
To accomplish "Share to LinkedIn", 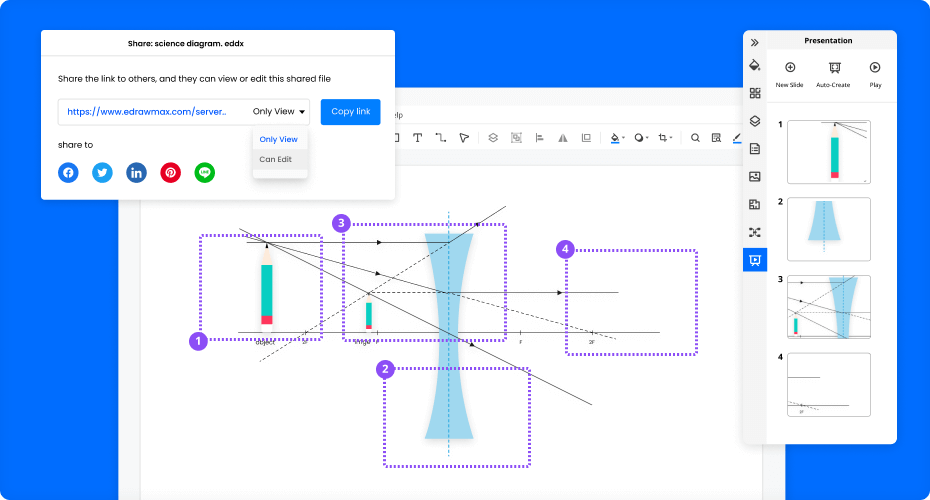I will pyautogui.click(x=136, y=173).
